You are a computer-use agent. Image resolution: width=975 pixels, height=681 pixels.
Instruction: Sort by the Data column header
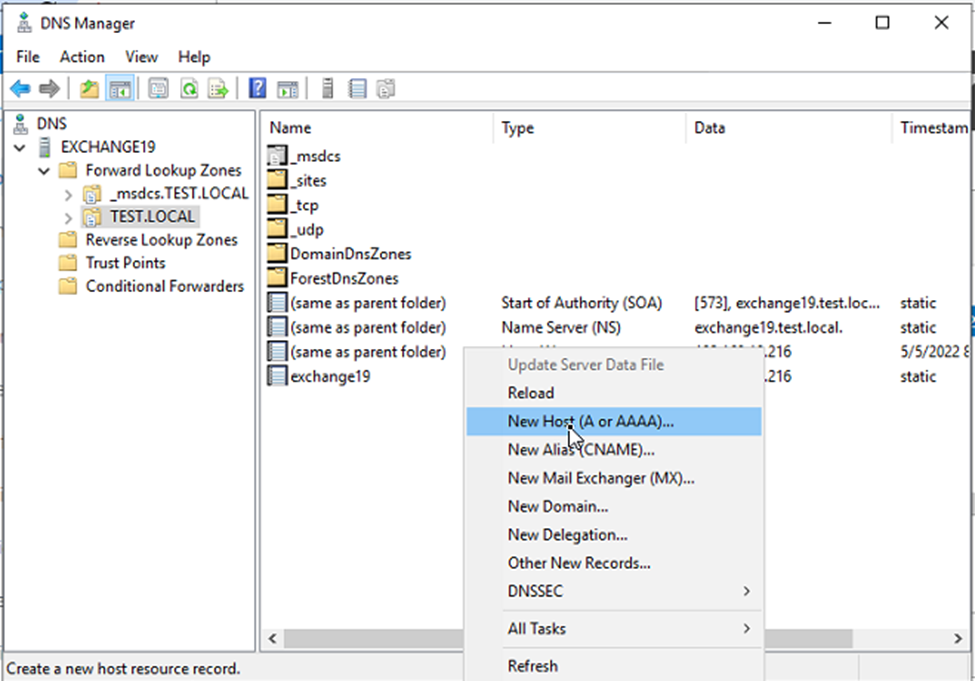point(788,128)
